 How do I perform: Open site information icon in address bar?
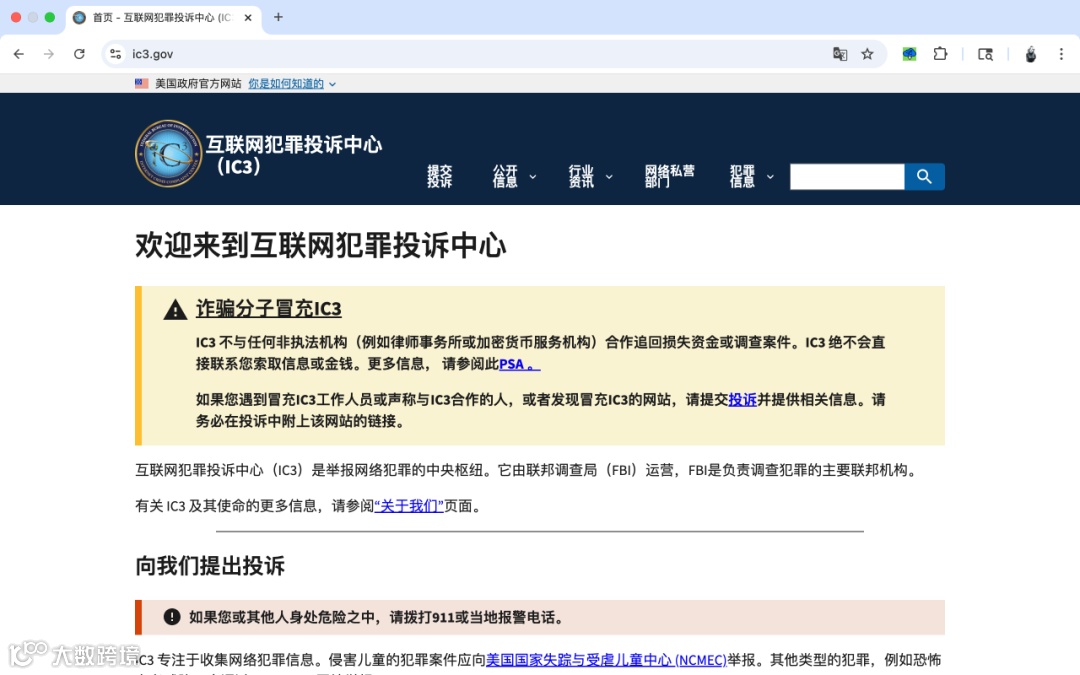point(116,54)
